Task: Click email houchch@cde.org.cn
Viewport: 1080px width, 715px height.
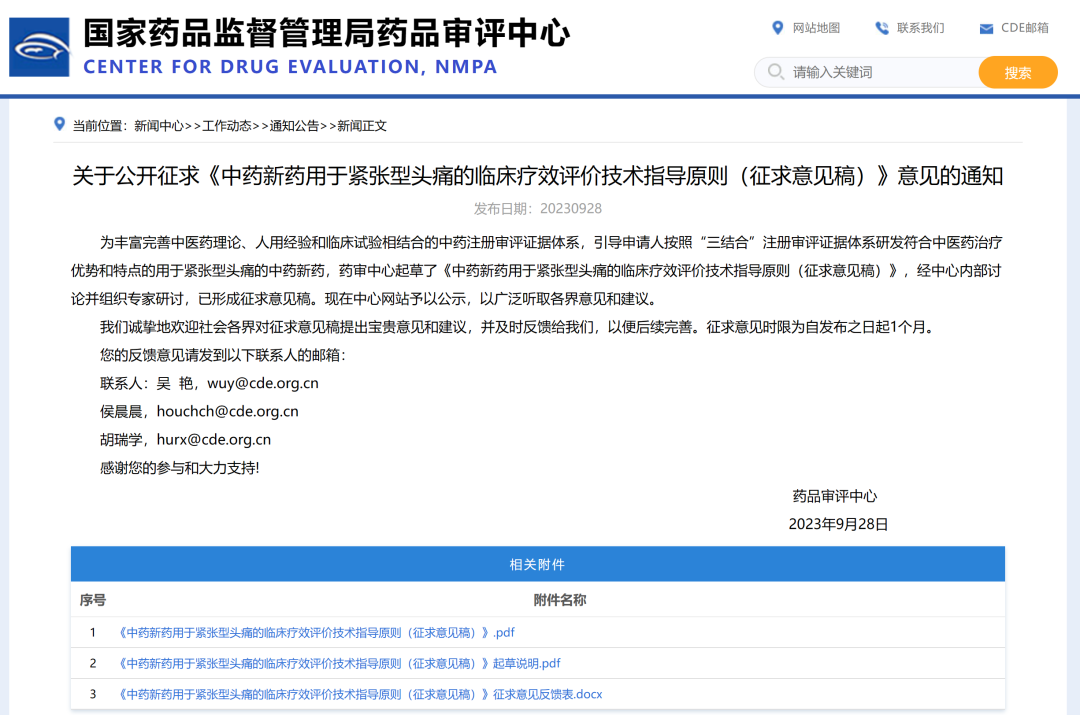Action: click(x=227, y=412)
